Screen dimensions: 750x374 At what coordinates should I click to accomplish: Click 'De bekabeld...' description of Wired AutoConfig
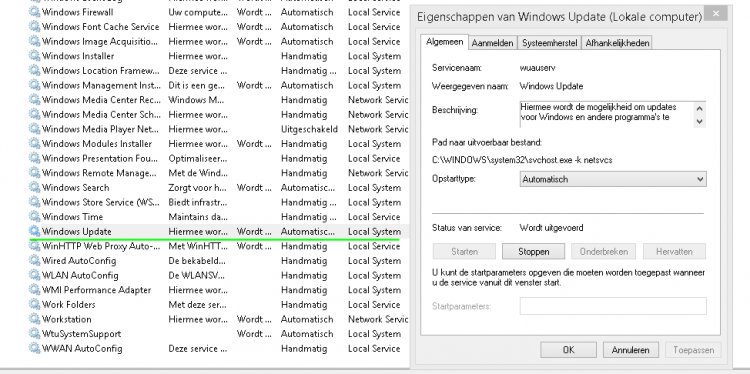tap(197, 261)
